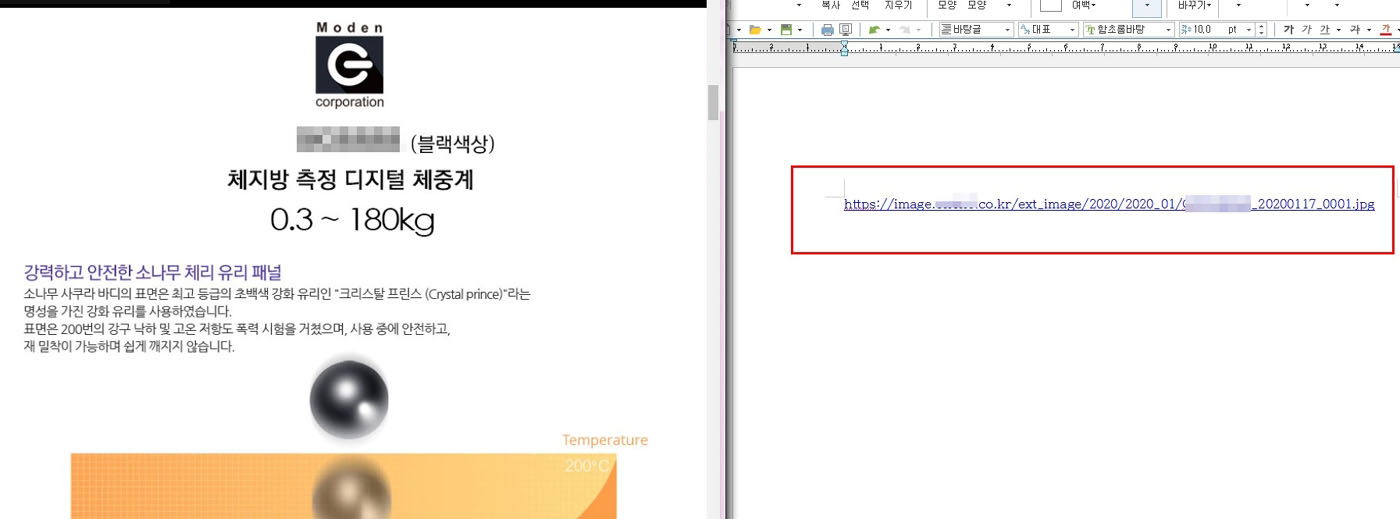Click the green save icon

787,30
